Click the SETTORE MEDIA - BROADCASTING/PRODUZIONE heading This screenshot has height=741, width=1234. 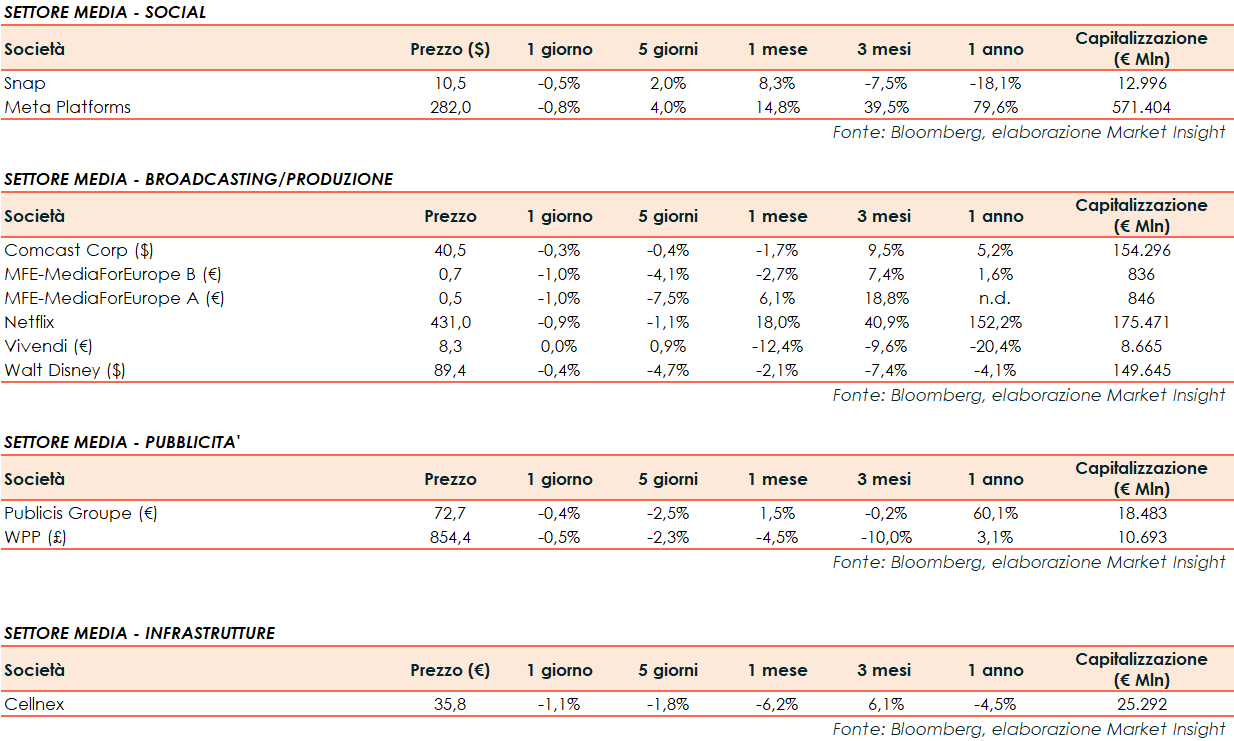coord(198,180)
